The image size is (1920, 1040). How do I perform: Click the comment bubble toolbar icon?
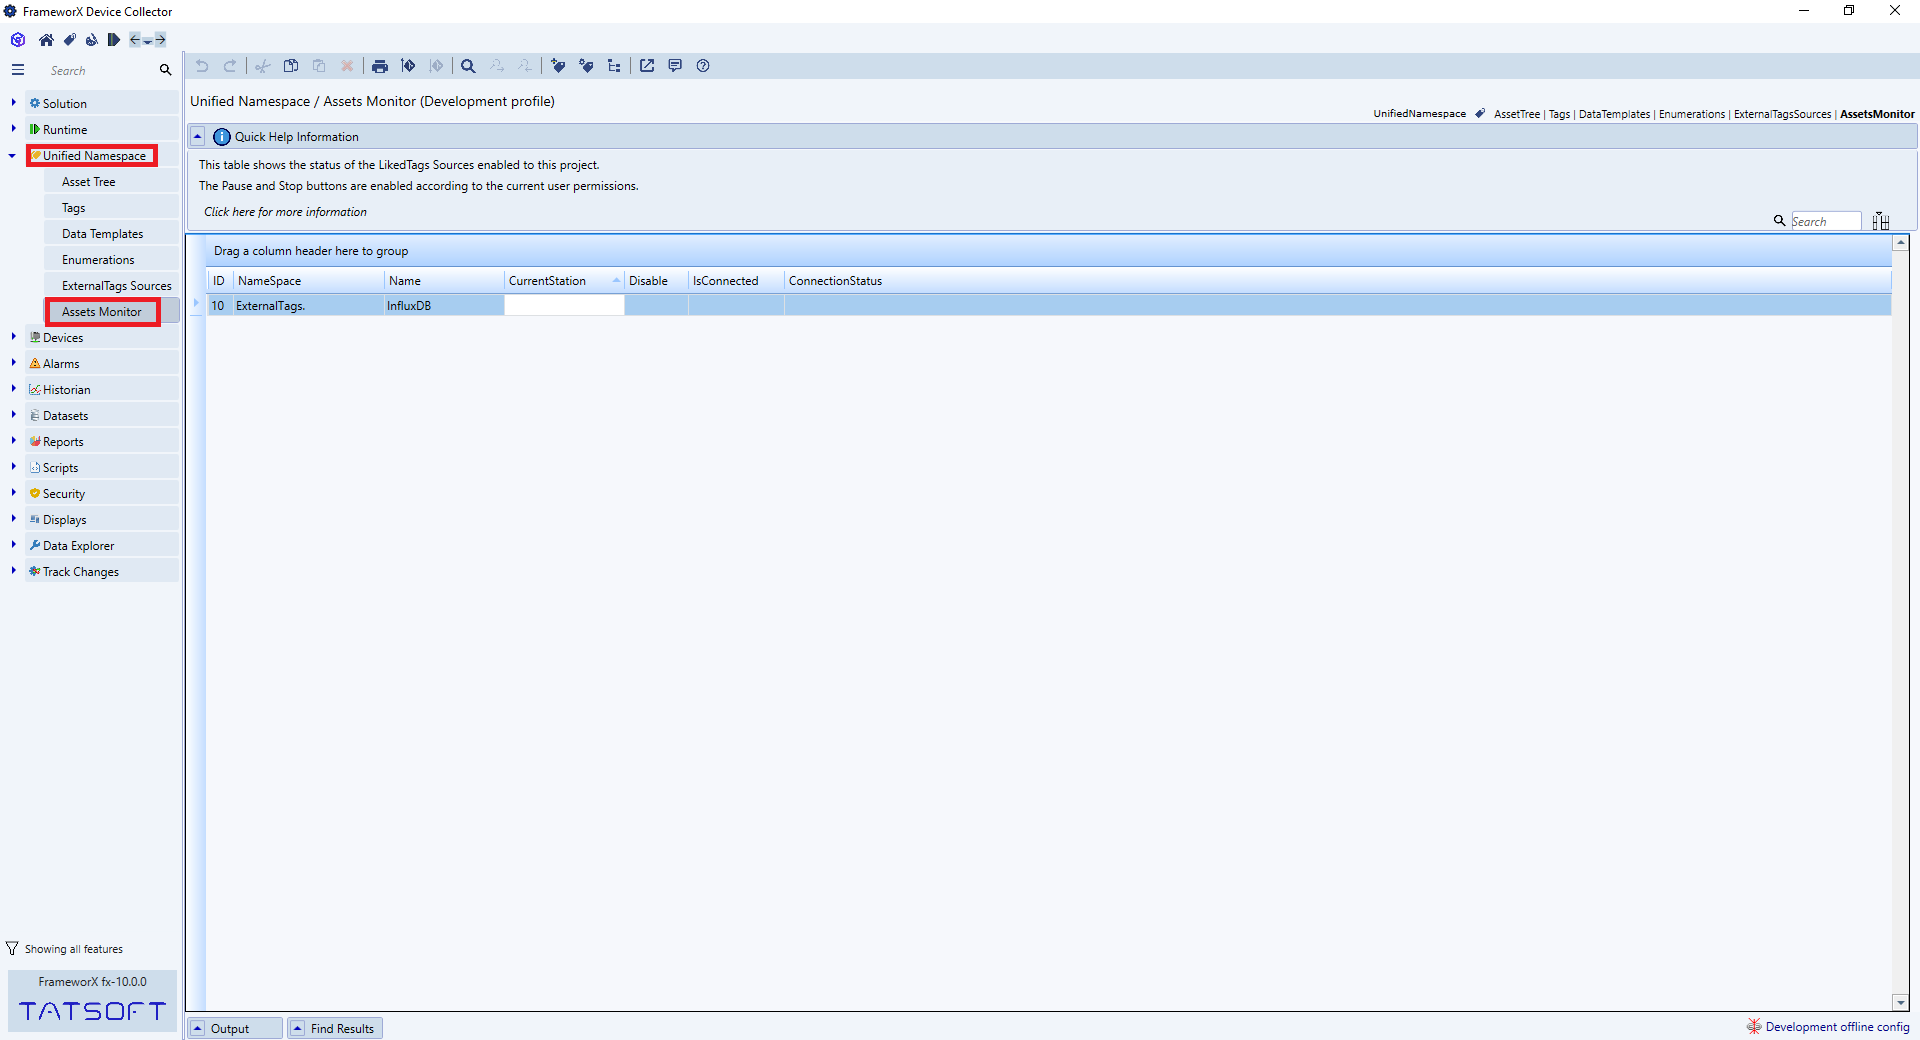coord(675,66)
